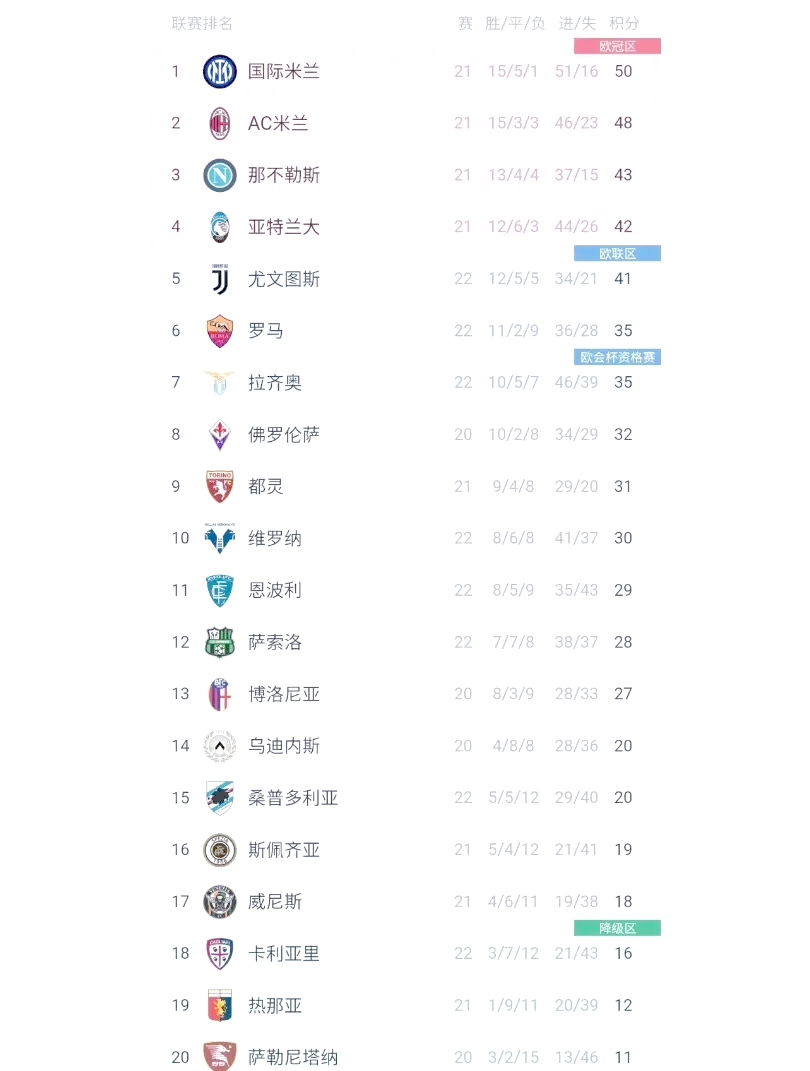Viewport: 810px width, 1071px height.
Task: Click the Roma club crest
Action: (220, 331)
